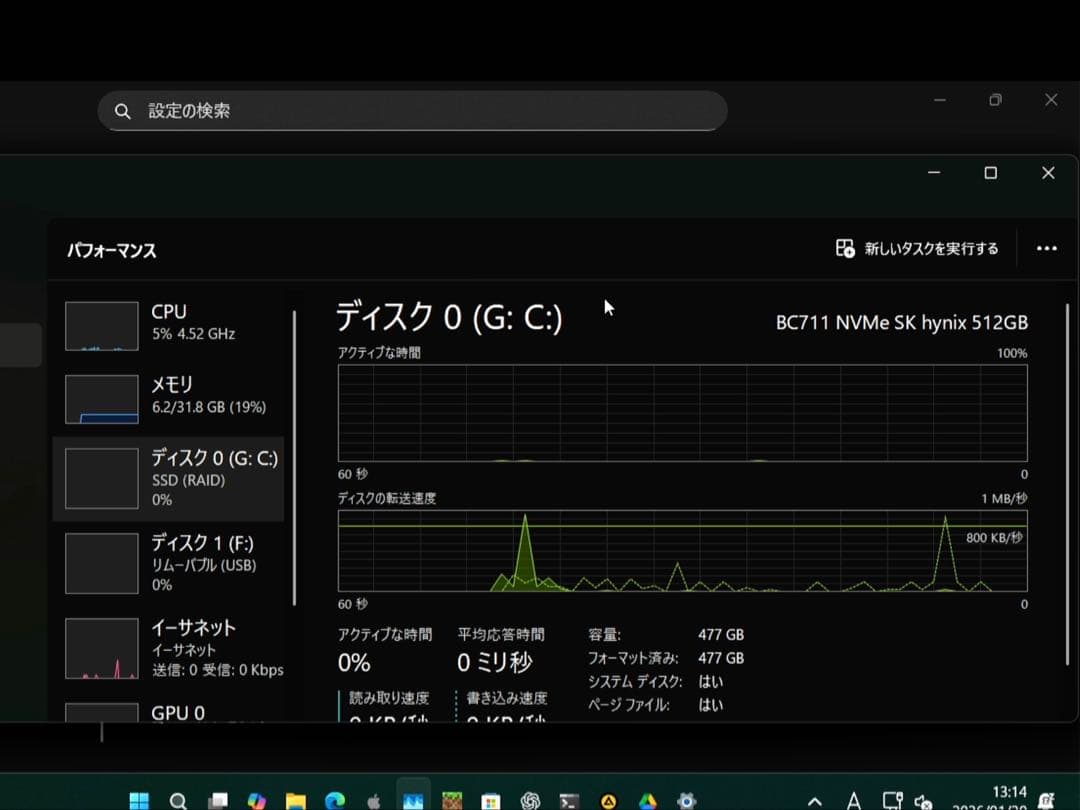
Task: Expand hidden icons in the system tray
Action: (x=814, y=800)
